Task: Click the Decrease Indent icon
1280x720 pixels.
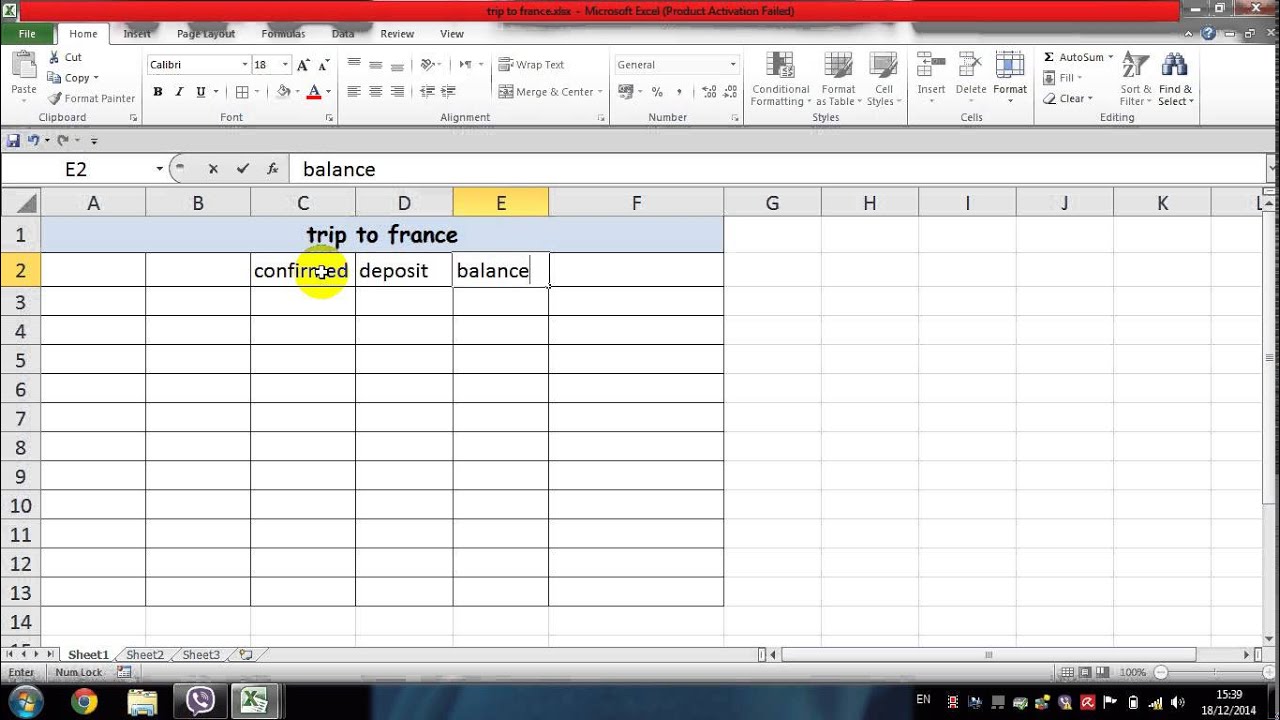Action: tap(427, 92)
